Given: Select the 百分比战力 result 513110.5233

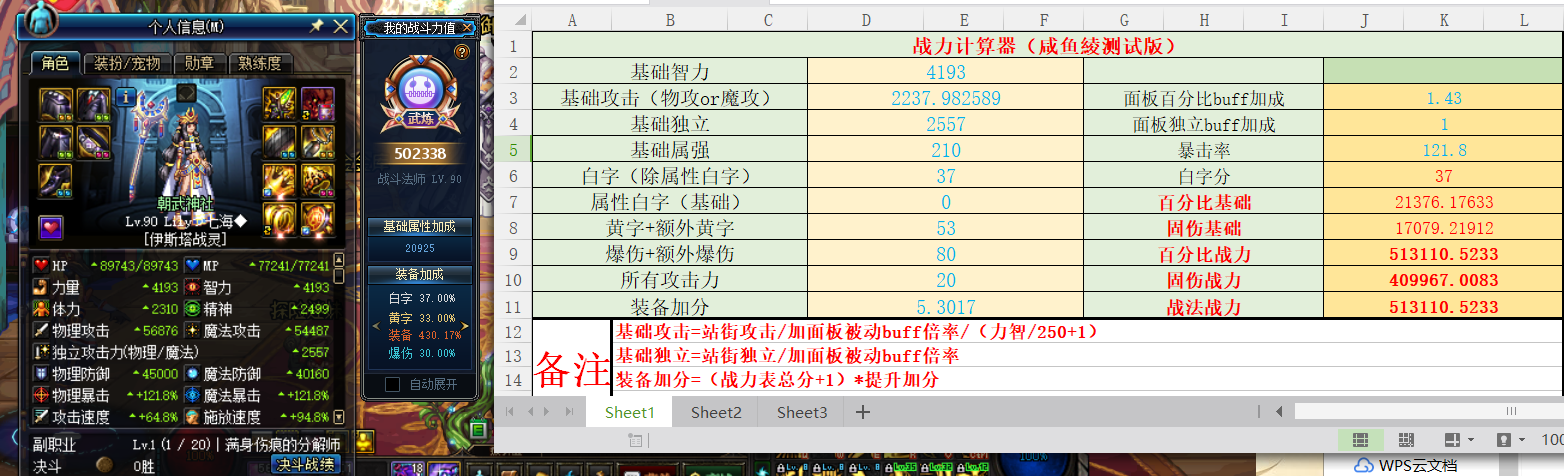Looking at the screenshot, I should coord(1443,254).
